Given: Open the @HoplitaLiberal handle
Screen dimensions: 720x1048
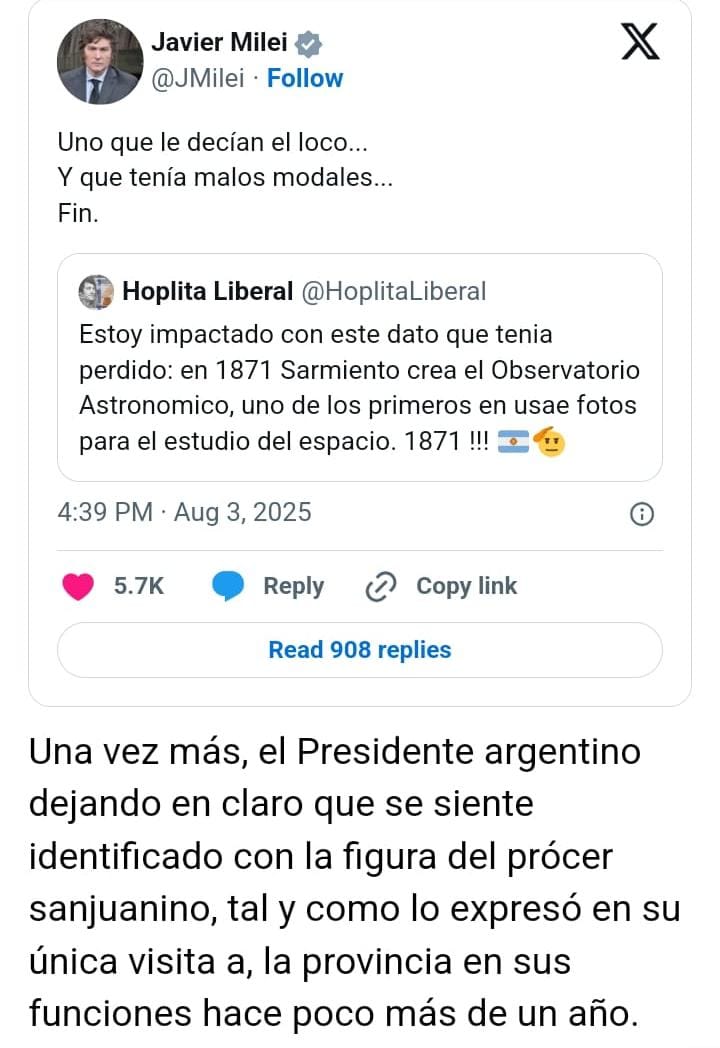Looking at the screenshot, I should click(x=393, y=291).
